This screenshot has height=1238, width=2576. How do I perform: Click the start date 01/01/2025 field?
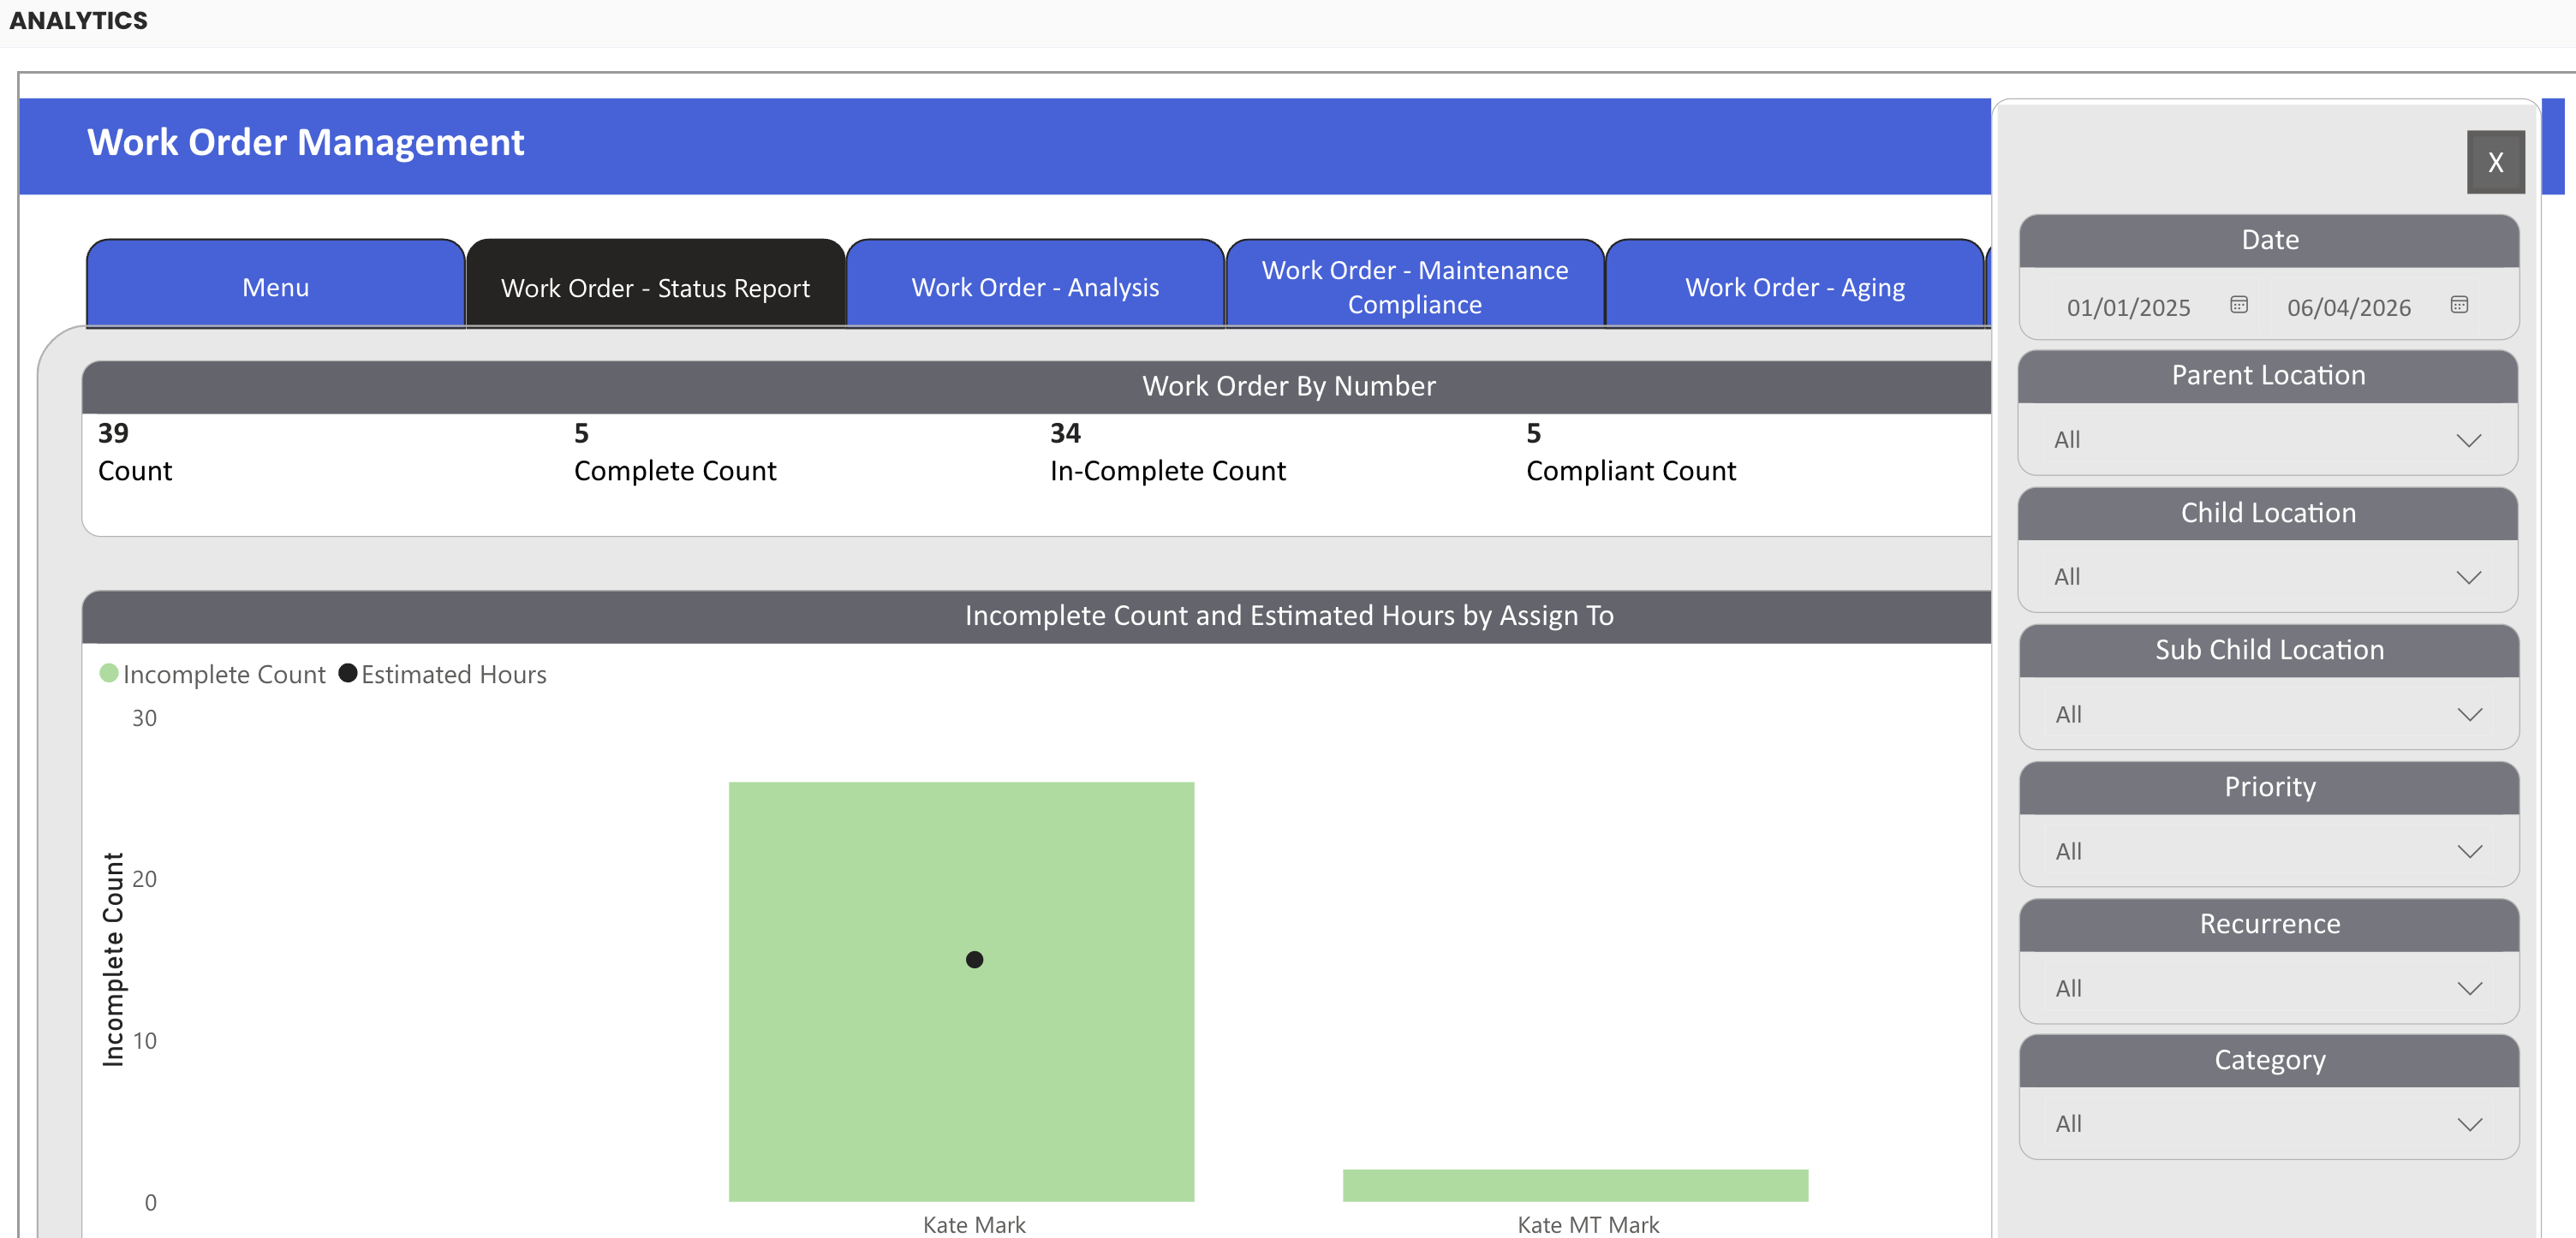pyautogui.click(x=2128, y=308)
